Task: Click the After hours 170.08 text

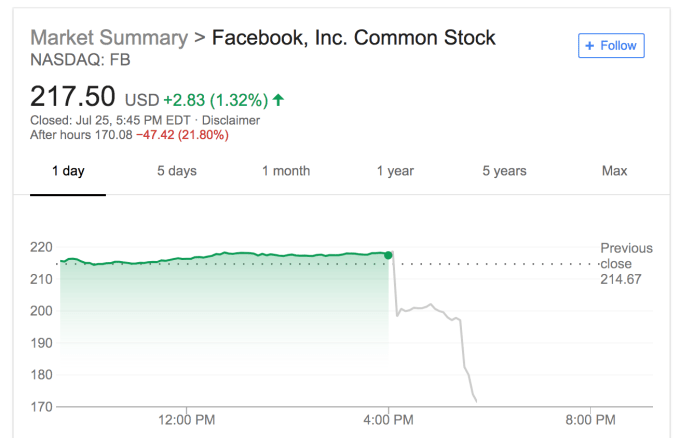Action: (x=68, y=135)
